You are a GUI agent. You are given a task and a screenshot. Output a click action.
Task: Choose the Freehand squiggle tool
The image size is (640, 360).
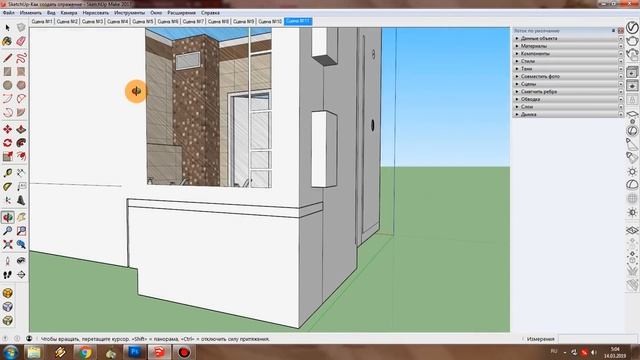click(21, 58)
